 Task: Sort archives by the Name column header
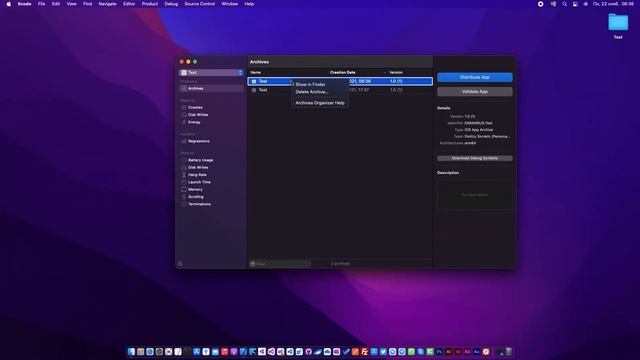coord(256,72)
